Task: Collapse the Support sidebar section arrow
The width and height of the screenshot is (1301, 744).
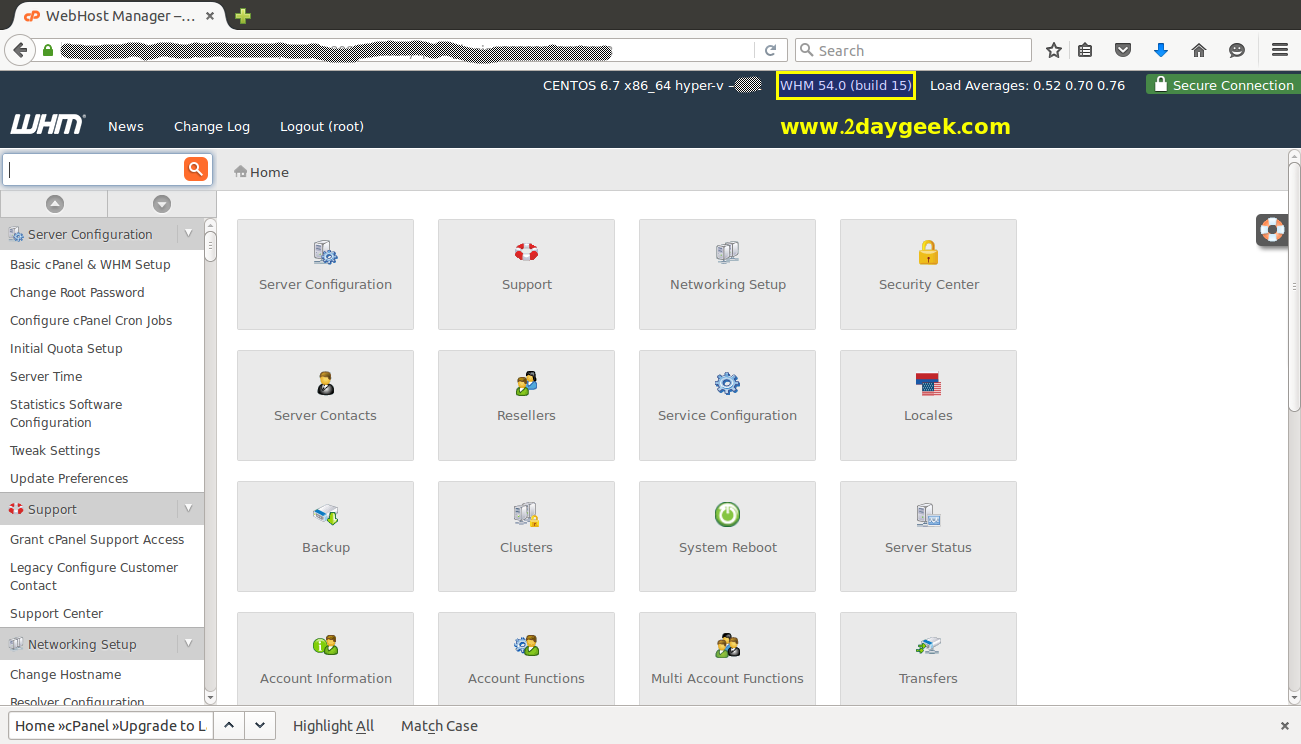Action: click(188, 509)
